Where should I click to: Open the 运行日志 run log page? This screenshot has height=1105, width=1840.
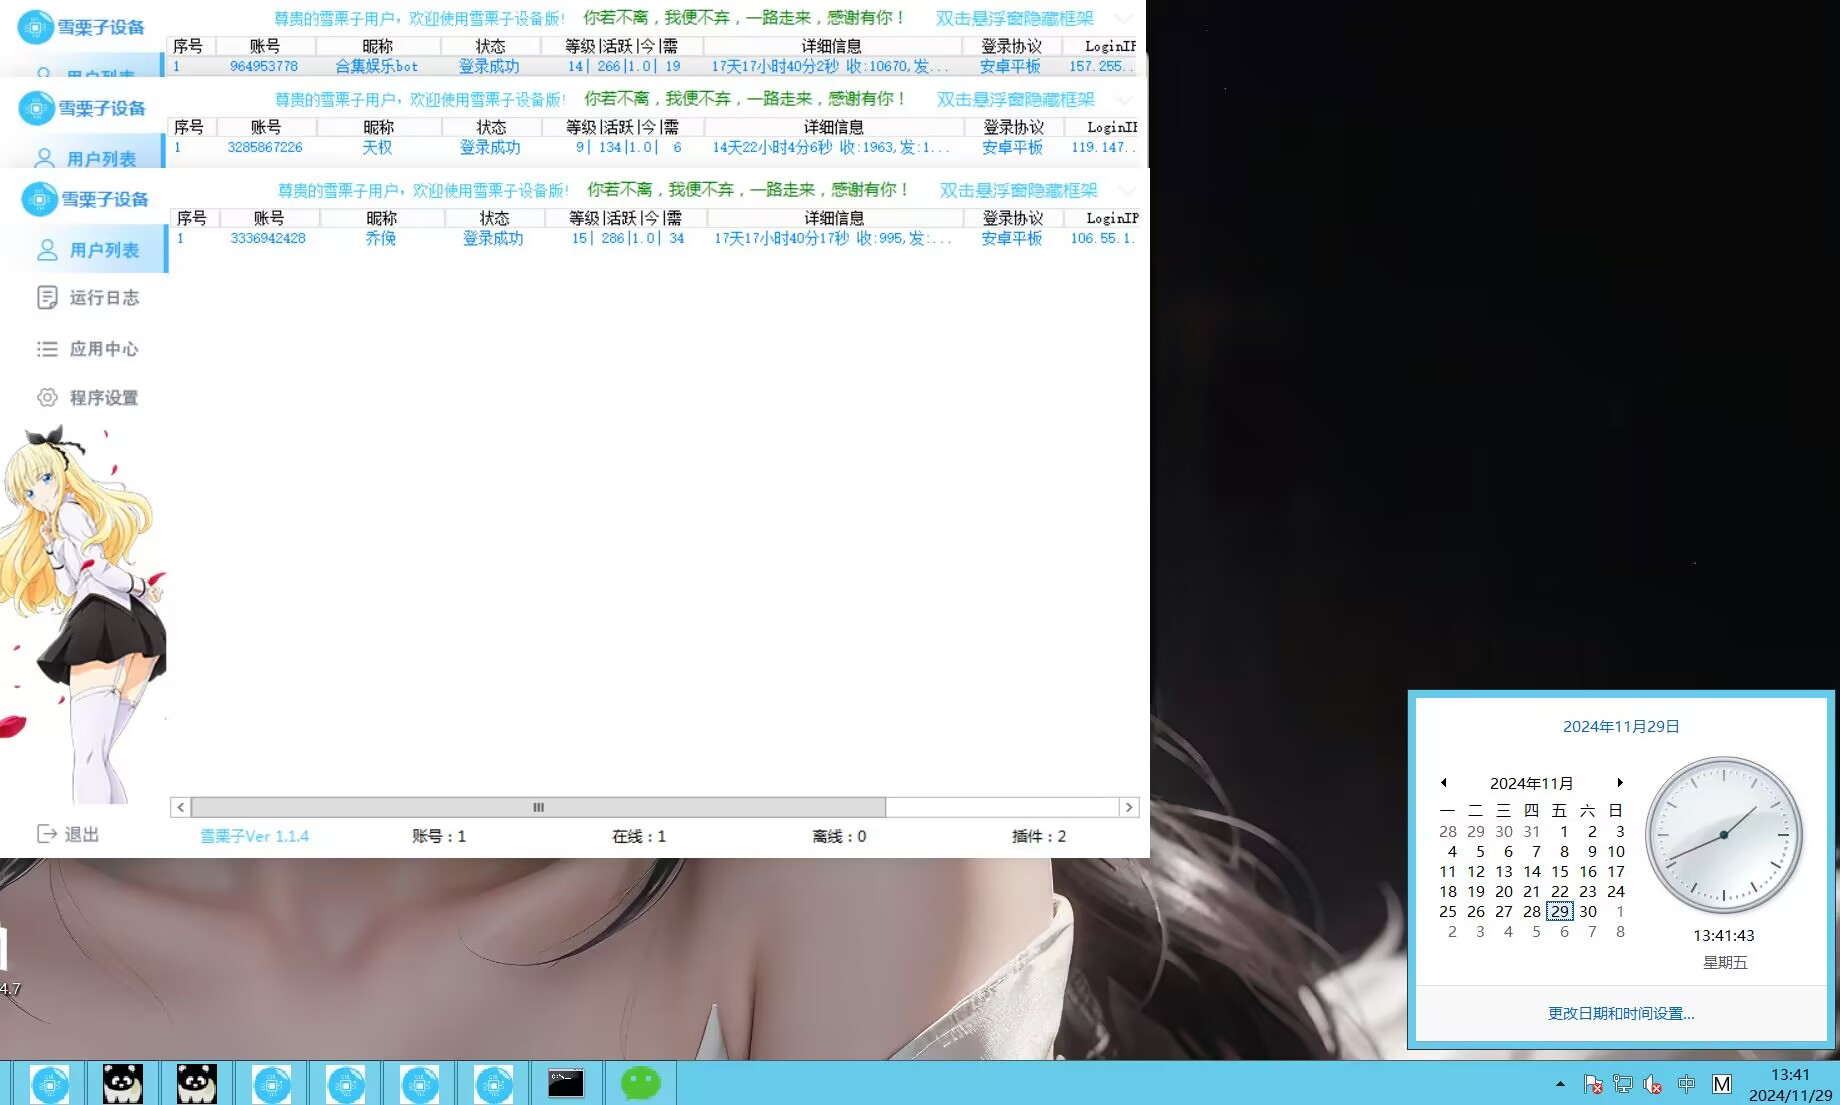(87, 298)
